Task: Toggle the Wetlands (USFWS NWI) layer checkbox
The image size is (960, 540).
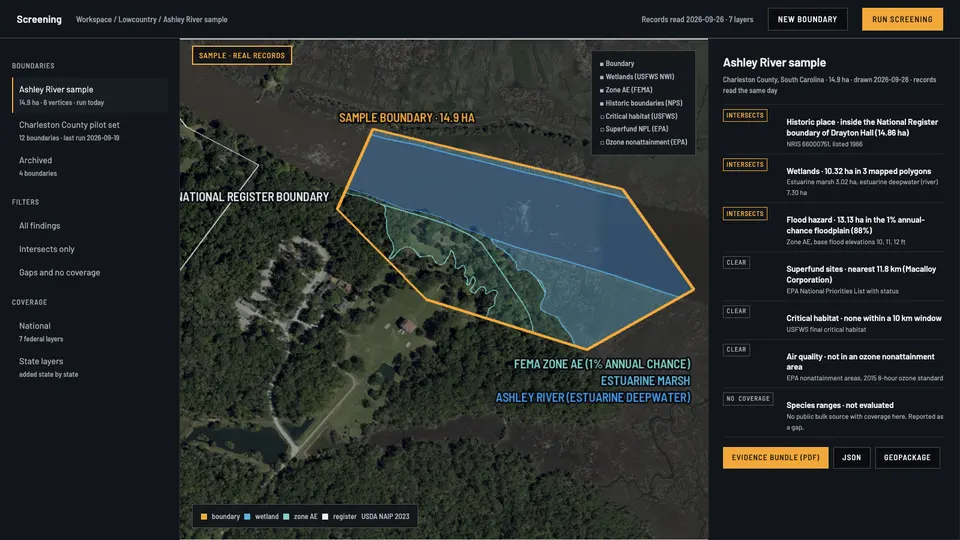Action: tap(602, 77)
